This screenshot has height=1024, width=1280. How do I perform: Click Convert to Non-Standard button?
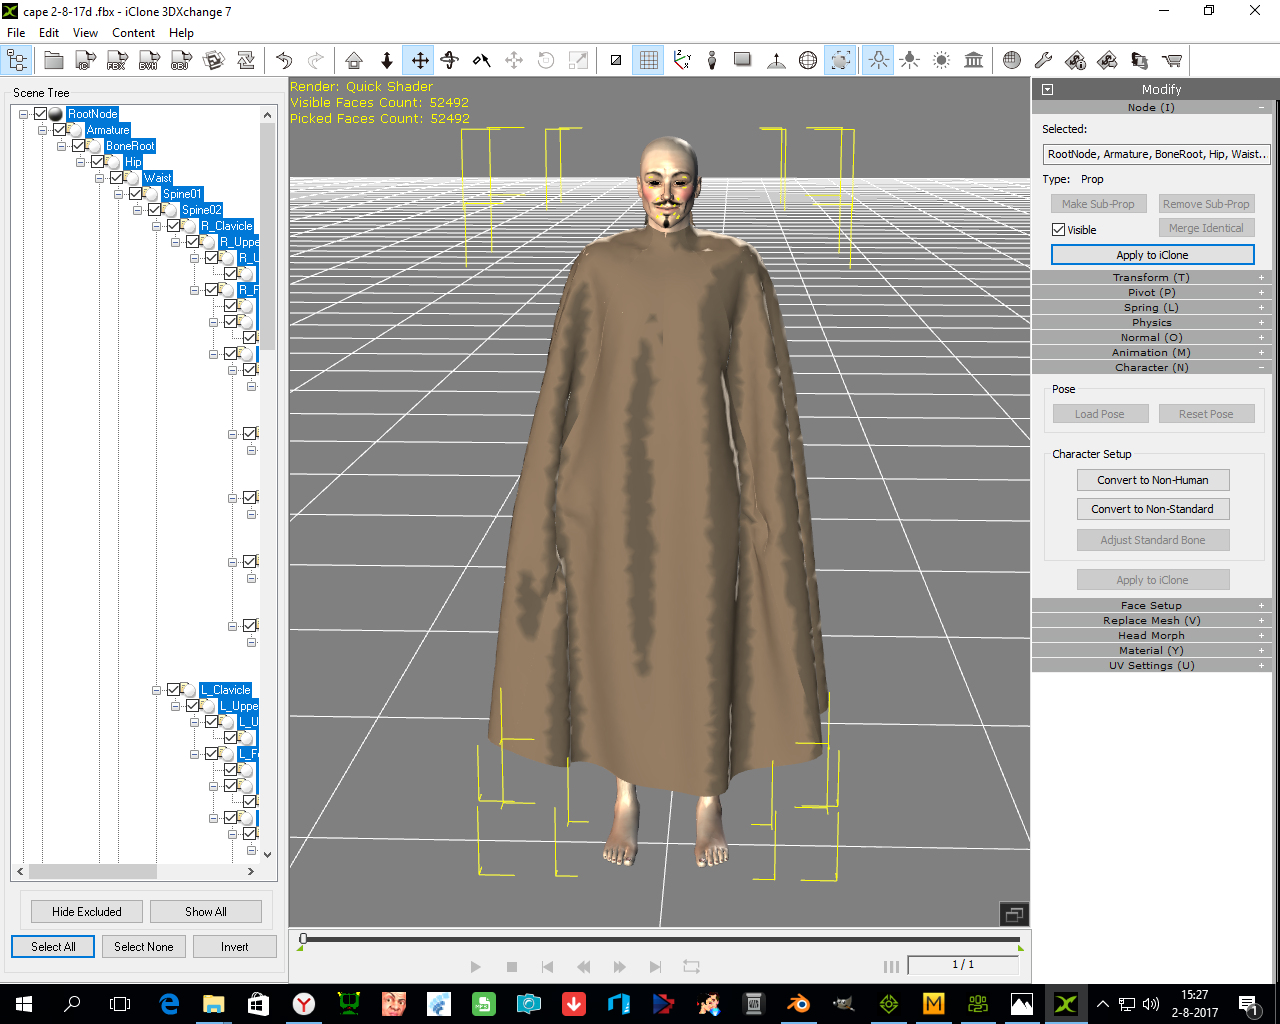[1153, 509]
